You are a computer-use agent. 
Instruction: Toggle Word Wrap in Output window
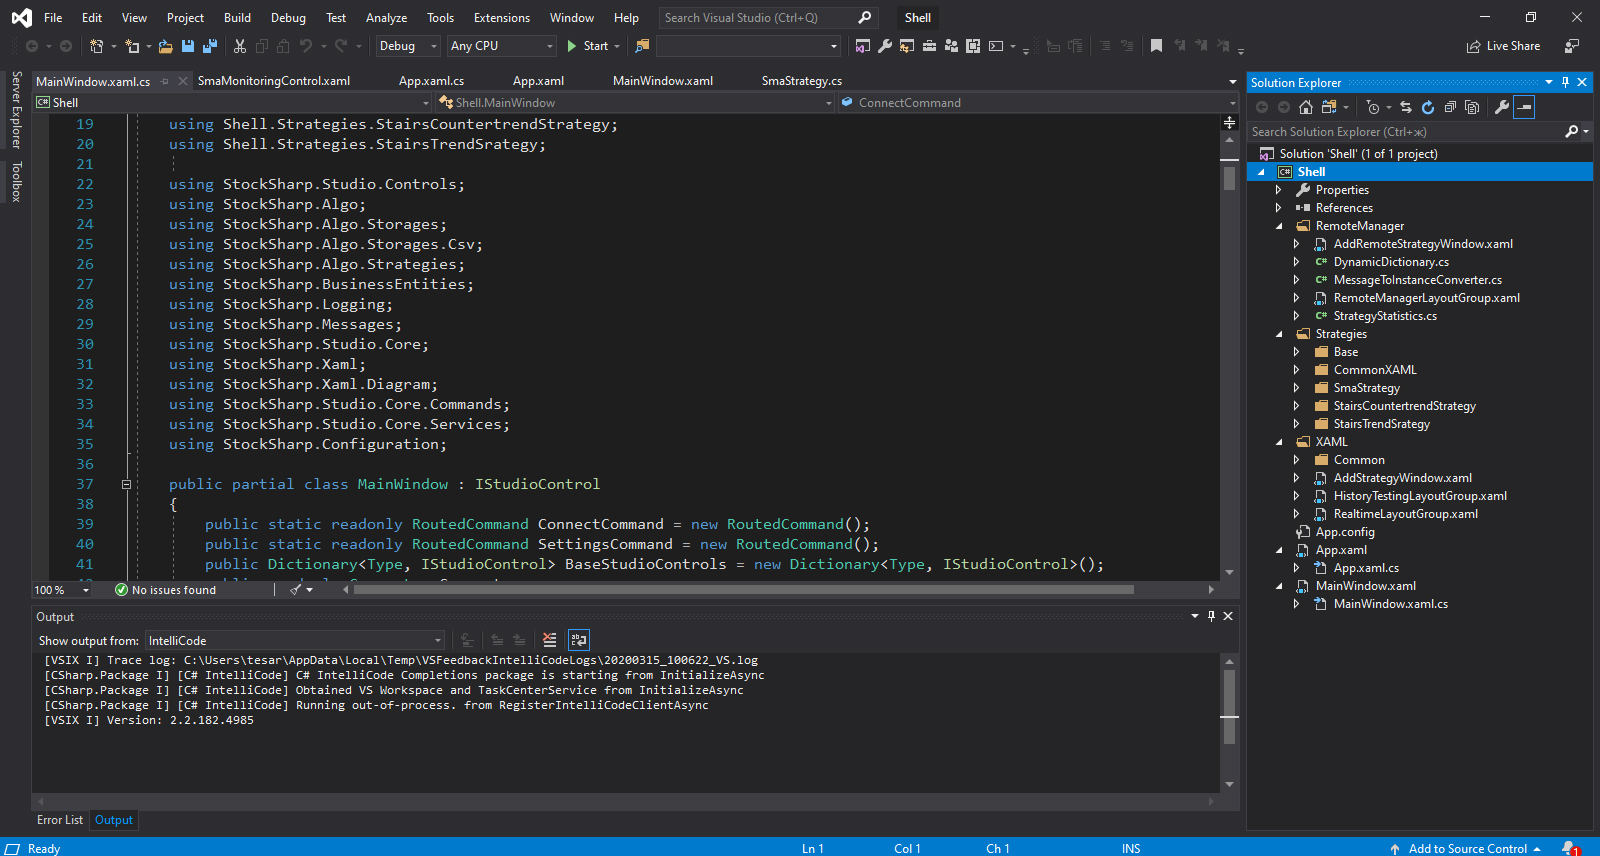pos(579,640)
